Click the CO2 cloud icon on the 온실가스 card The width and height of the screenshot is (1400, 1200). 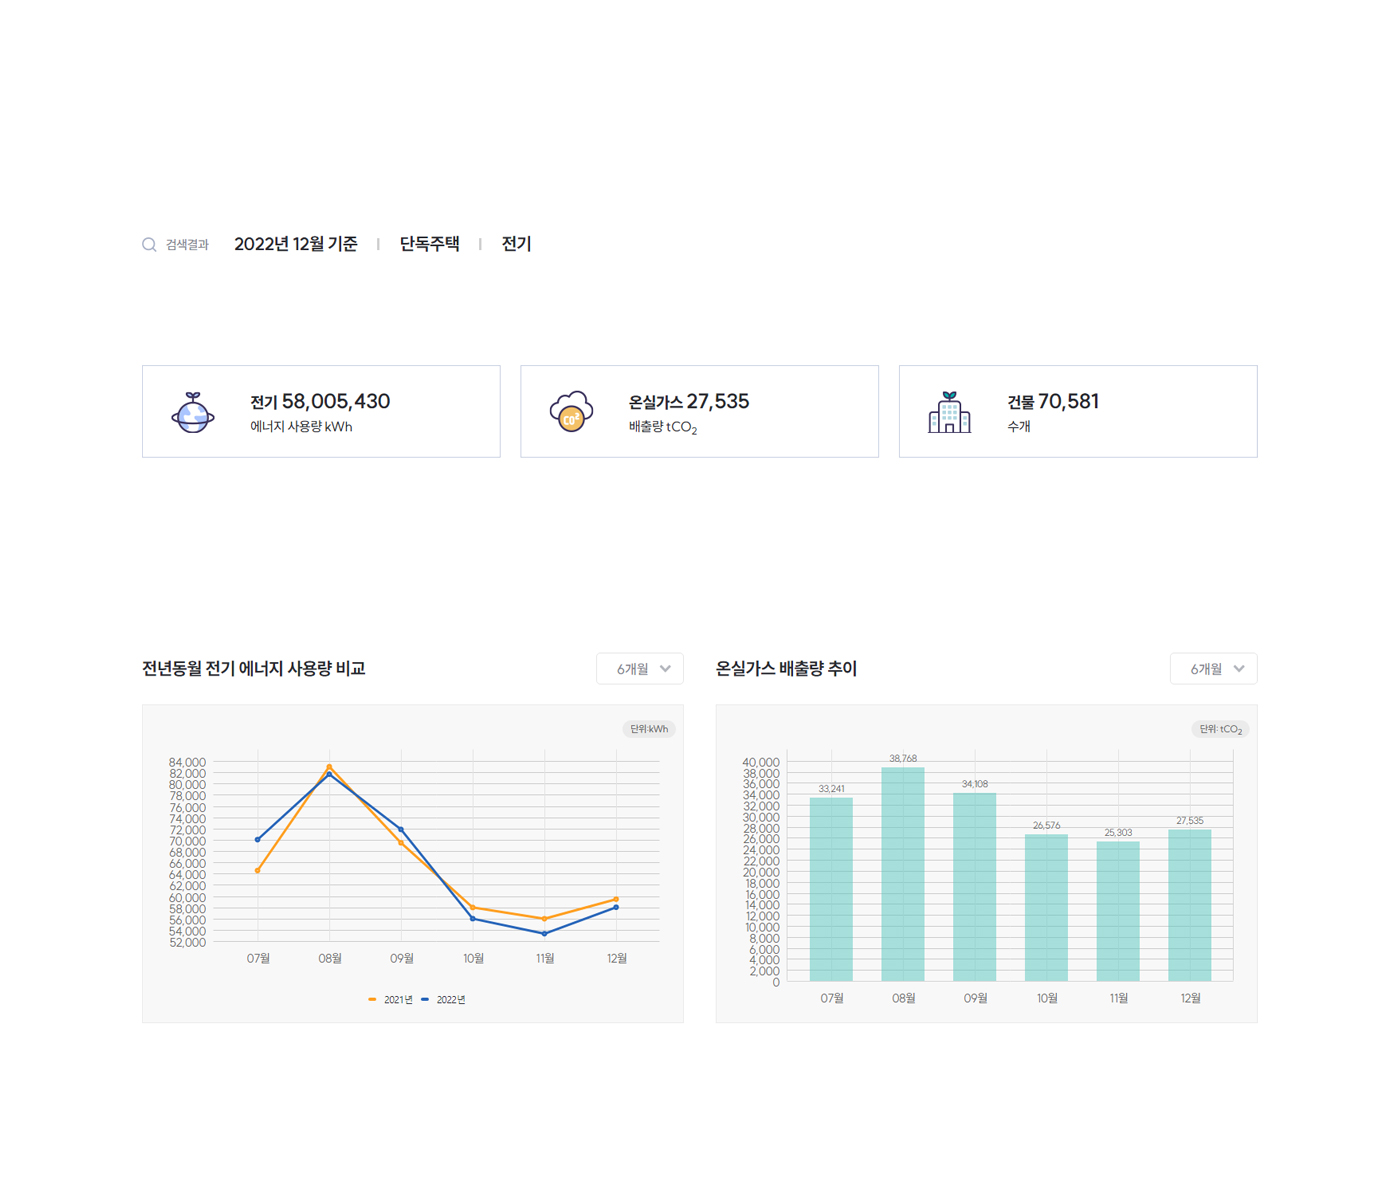click(x=571, y=412)
